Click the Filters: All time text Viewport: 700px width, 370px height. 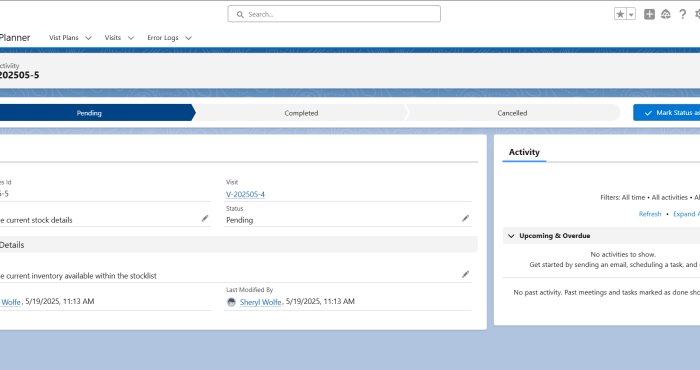[622, 197]
